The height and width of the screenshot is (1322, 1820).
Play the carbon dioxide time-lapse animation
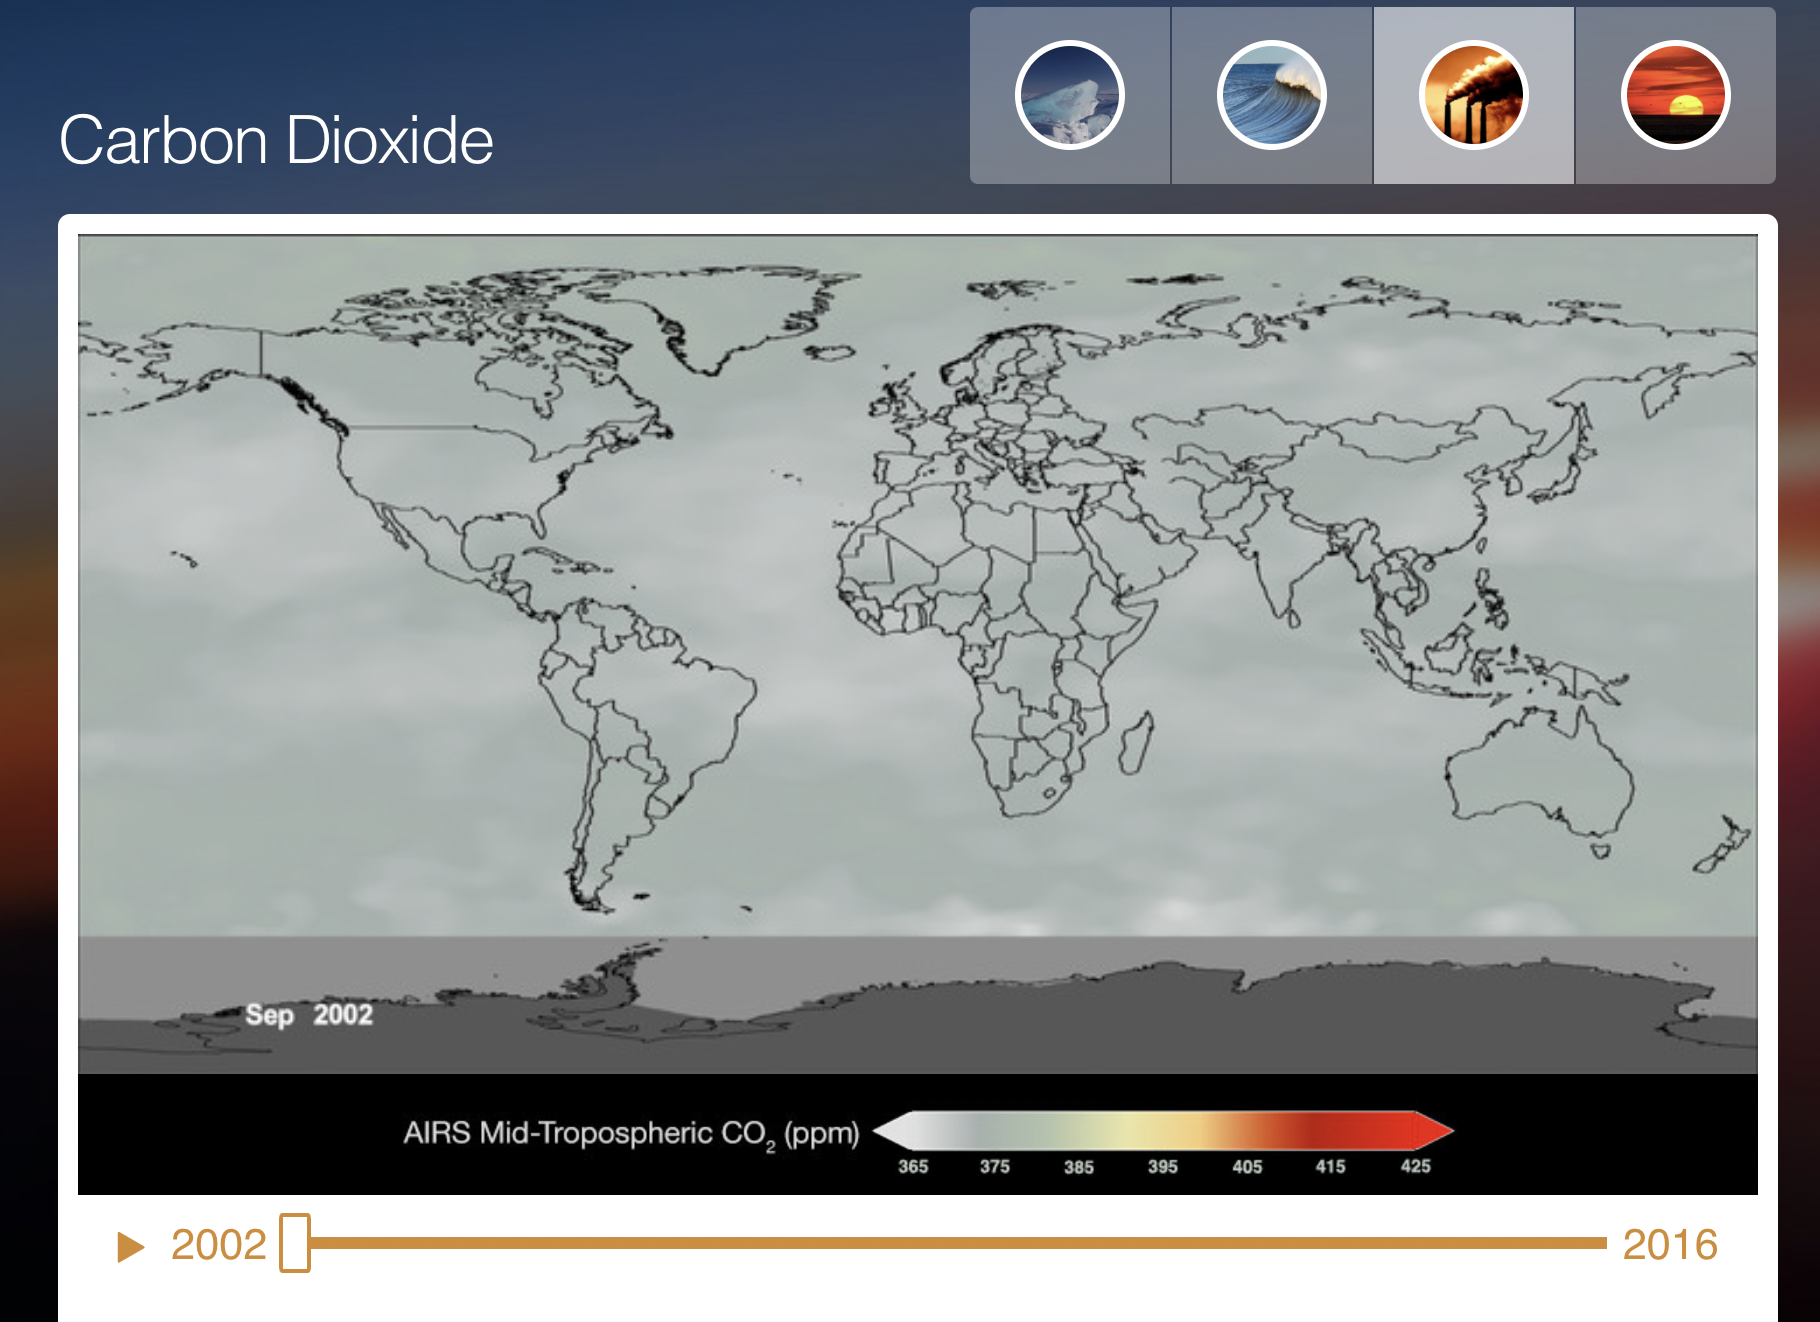[130, 1246]
